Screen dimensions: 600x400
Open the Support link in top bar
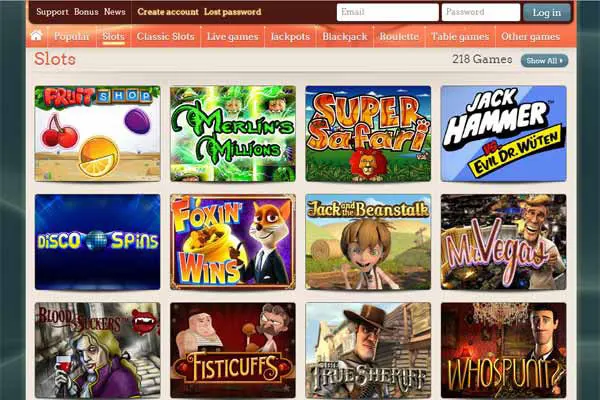point(52,12)
